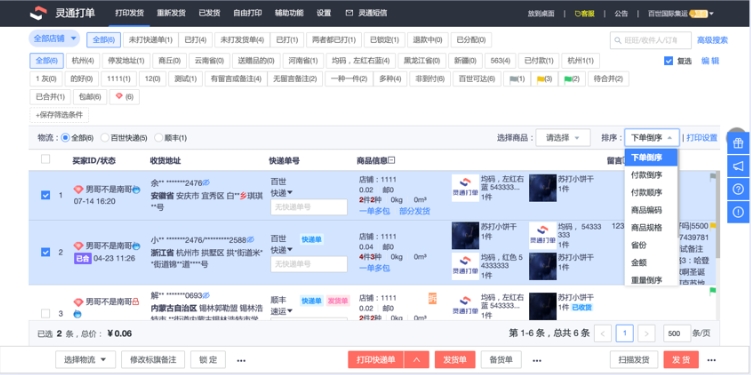
Task: Open the 全部店铺 shop dropdown
Action: pos(54,39)
